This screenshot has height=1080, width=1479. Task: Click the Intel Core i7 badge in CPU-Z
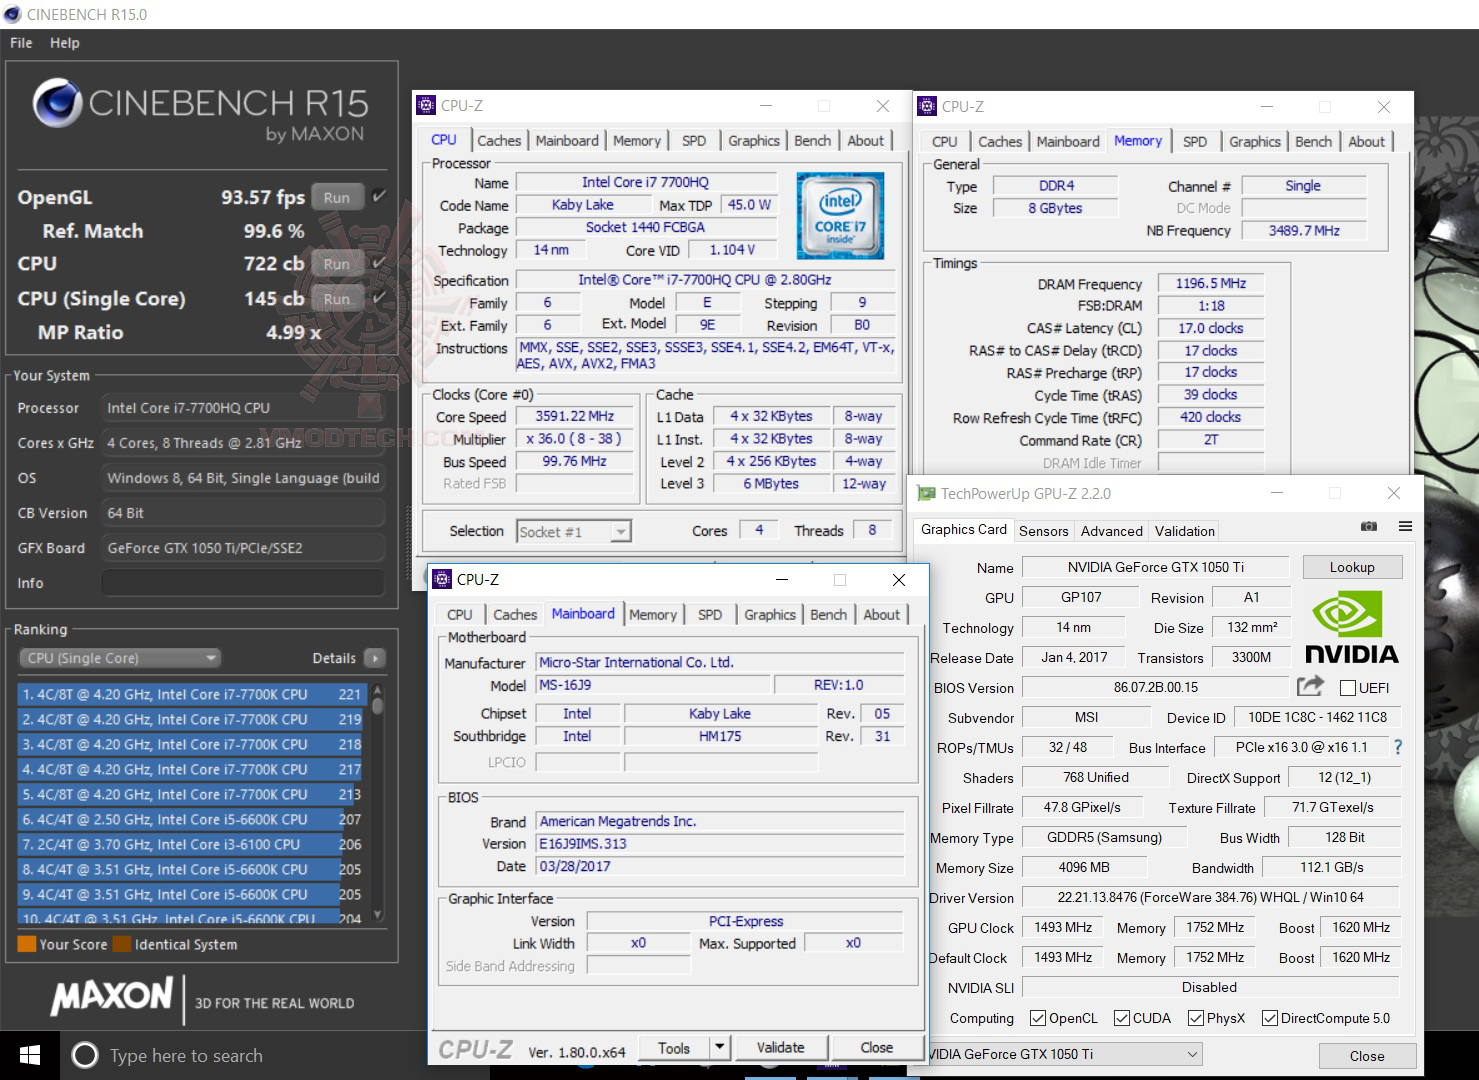840,217
